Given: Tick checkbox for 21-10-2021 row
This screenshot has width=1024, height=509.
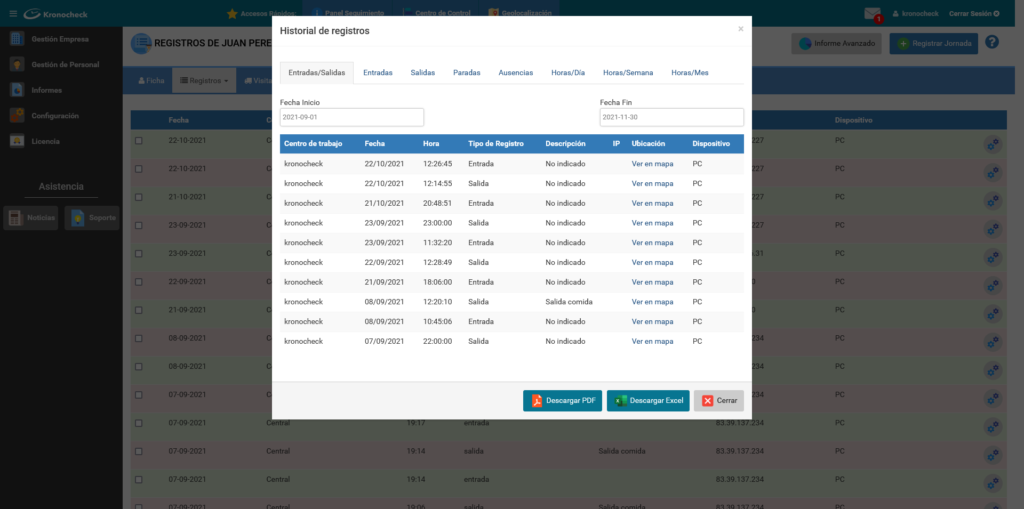Looking at the screenshot, I should [x=138, y=197].
